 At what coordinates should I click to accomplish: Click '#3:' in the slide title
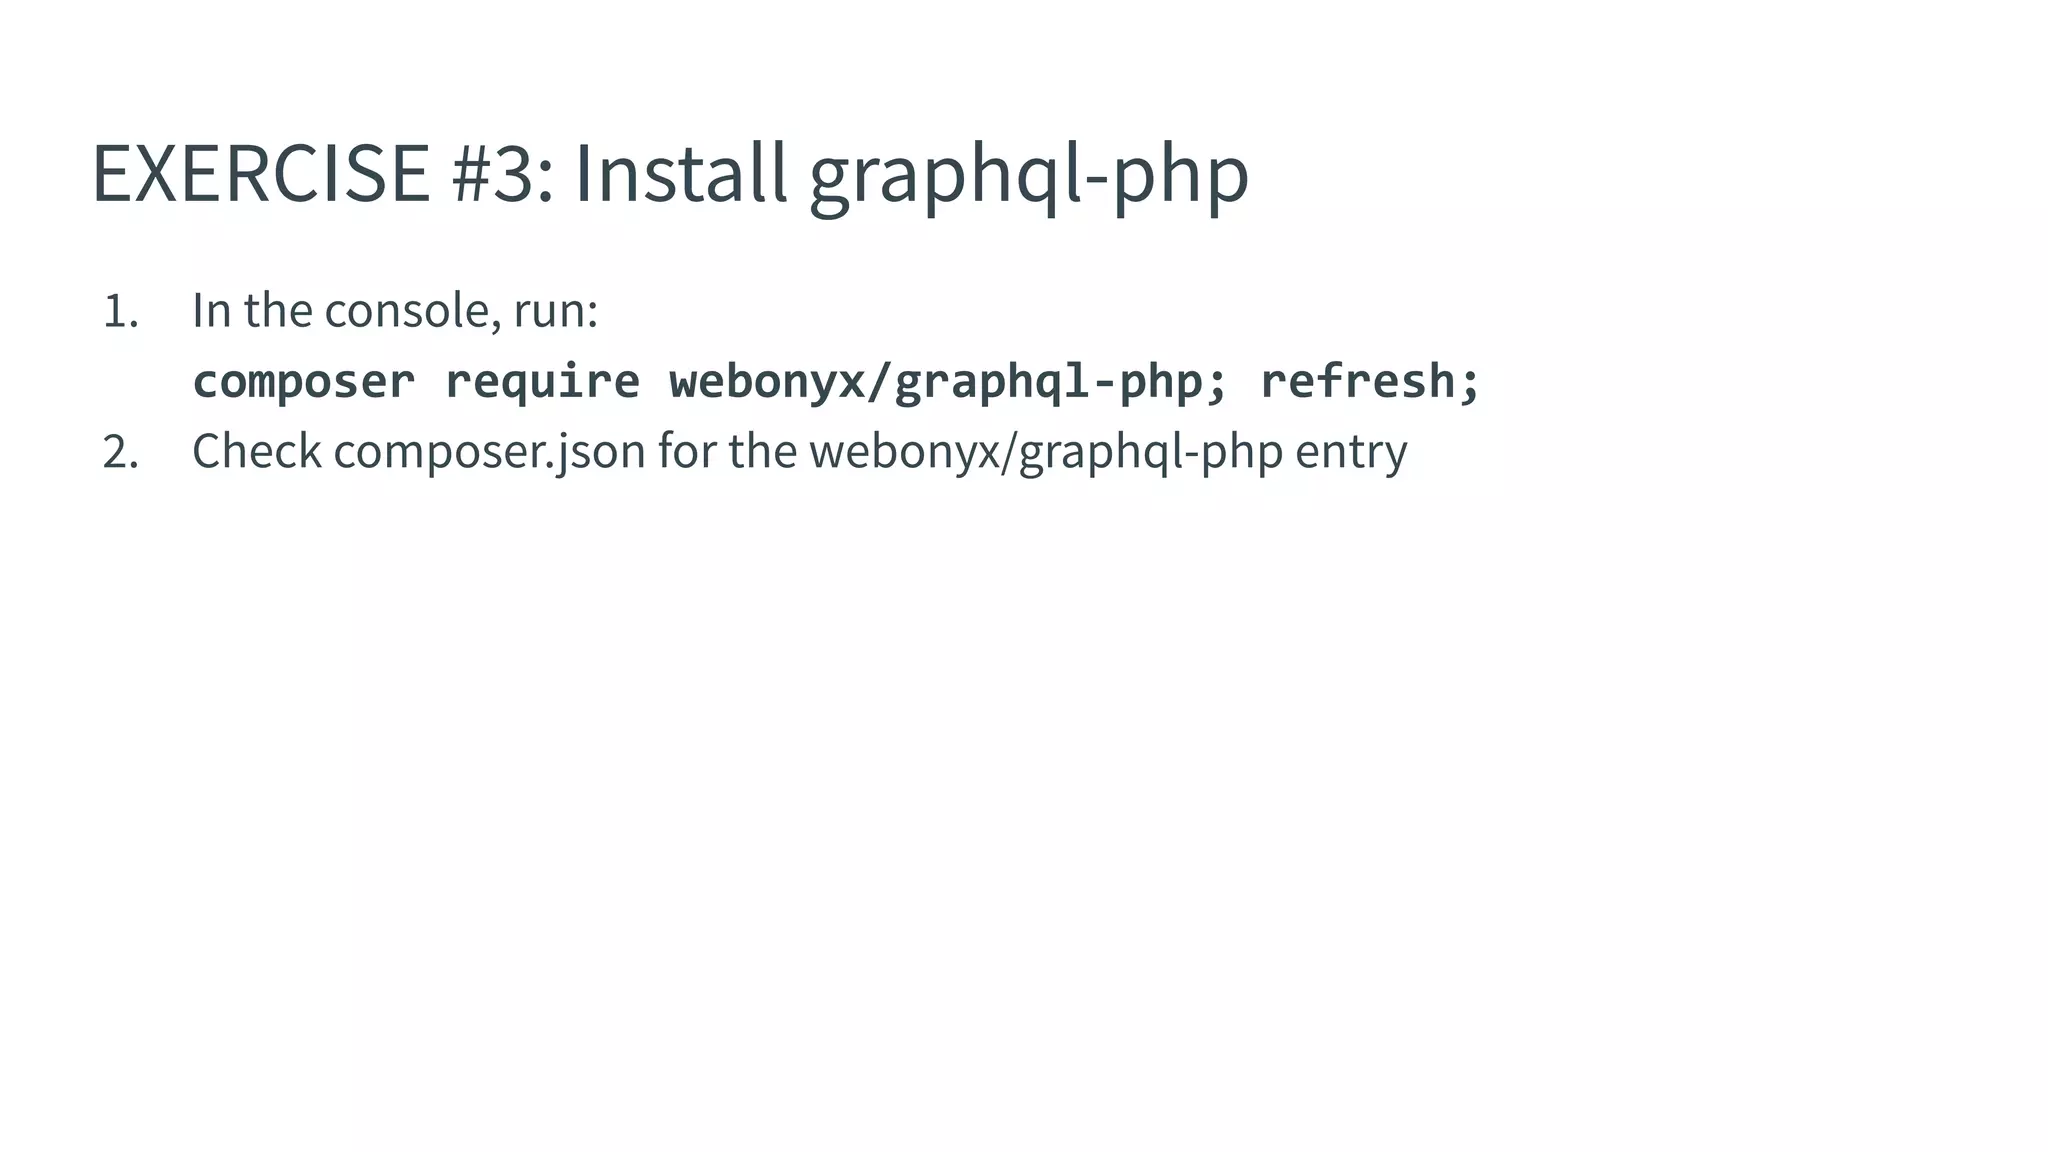(x=502, y=174)
